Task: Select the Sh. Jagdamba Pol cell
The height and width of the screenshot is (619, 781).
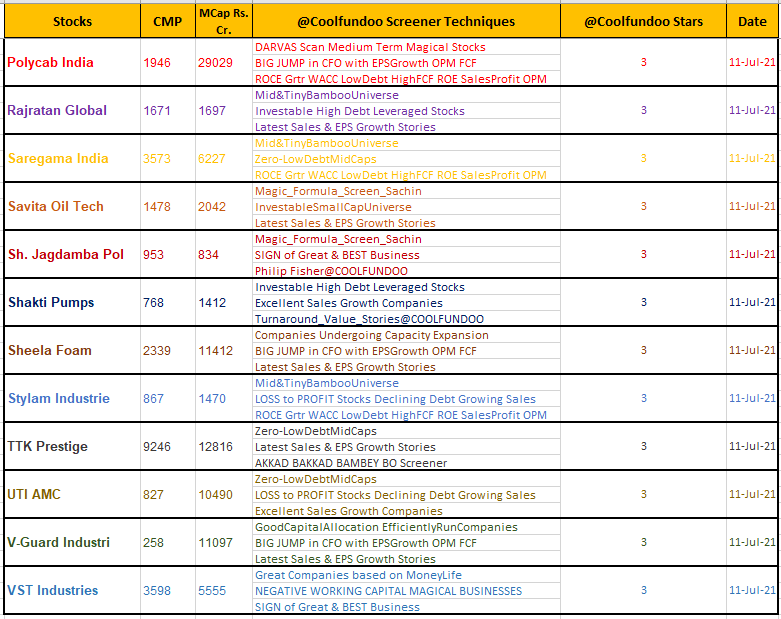Action: click(x=72, y=254)
